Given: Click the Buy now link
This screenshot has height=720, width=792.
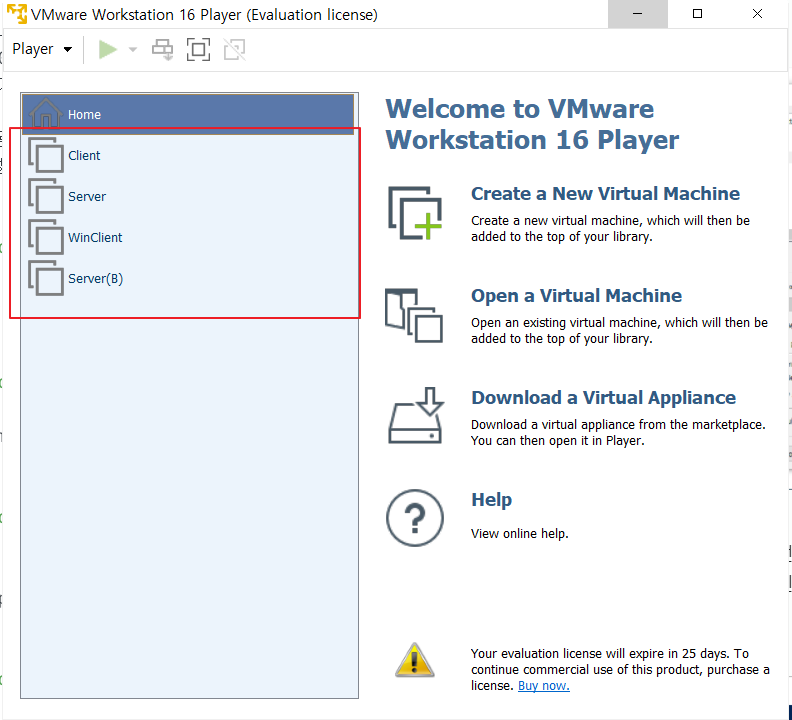Looking at the screenshot, I should tap(544, 686).
